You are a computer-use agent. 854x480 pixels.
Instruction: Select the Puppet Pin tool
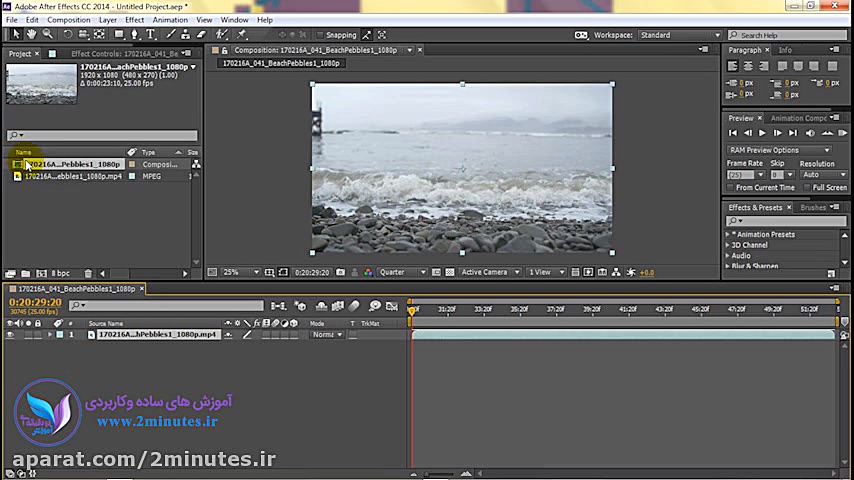[x=242, y=35]
